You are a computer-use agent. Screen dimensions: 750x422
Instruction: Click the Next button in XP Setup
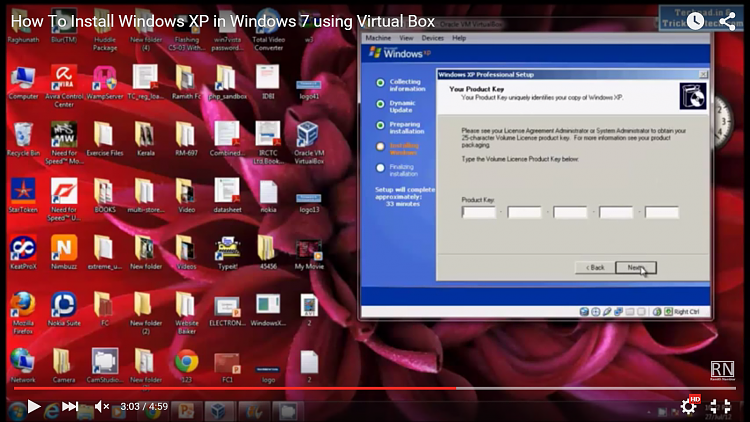pos(636,267)
